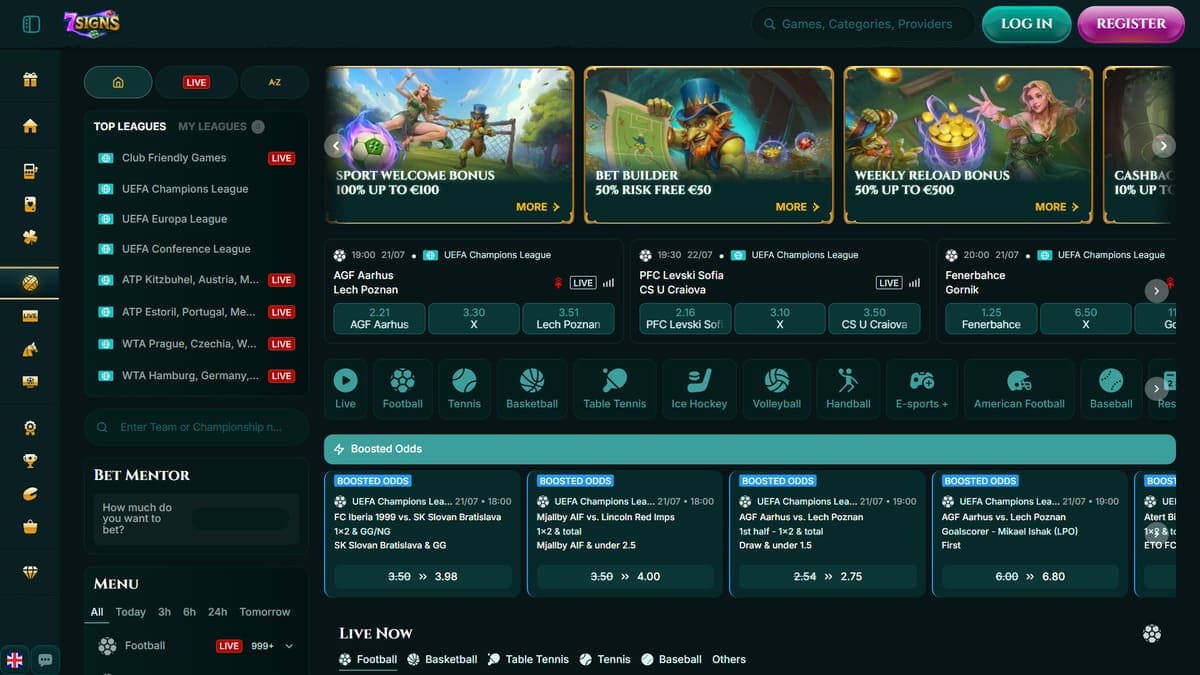Open the slot machine icon in sidebar
Viewport: 1200px width, 675px height.
30,171
